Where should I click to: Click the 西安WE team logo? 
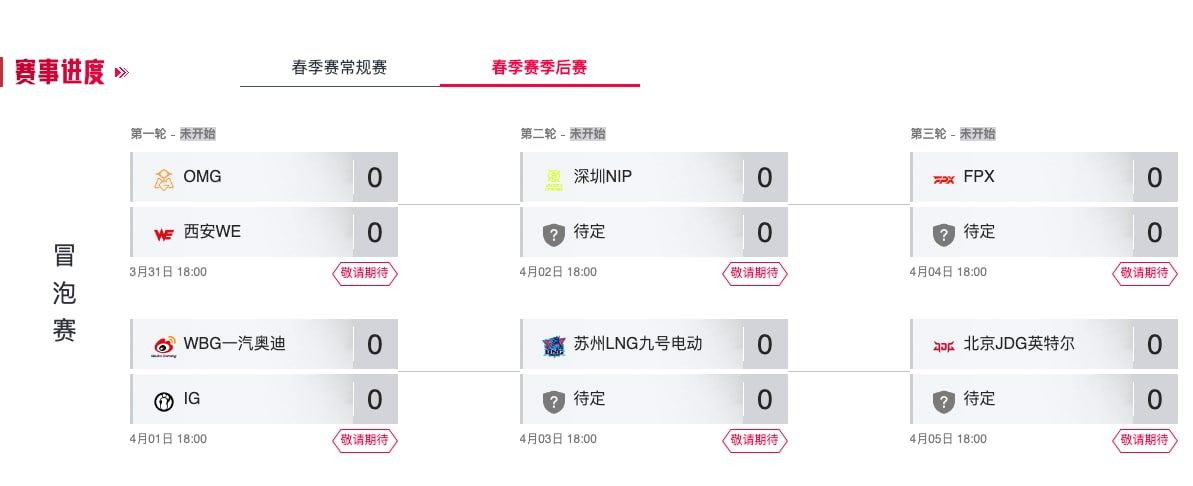click(164, 234)
